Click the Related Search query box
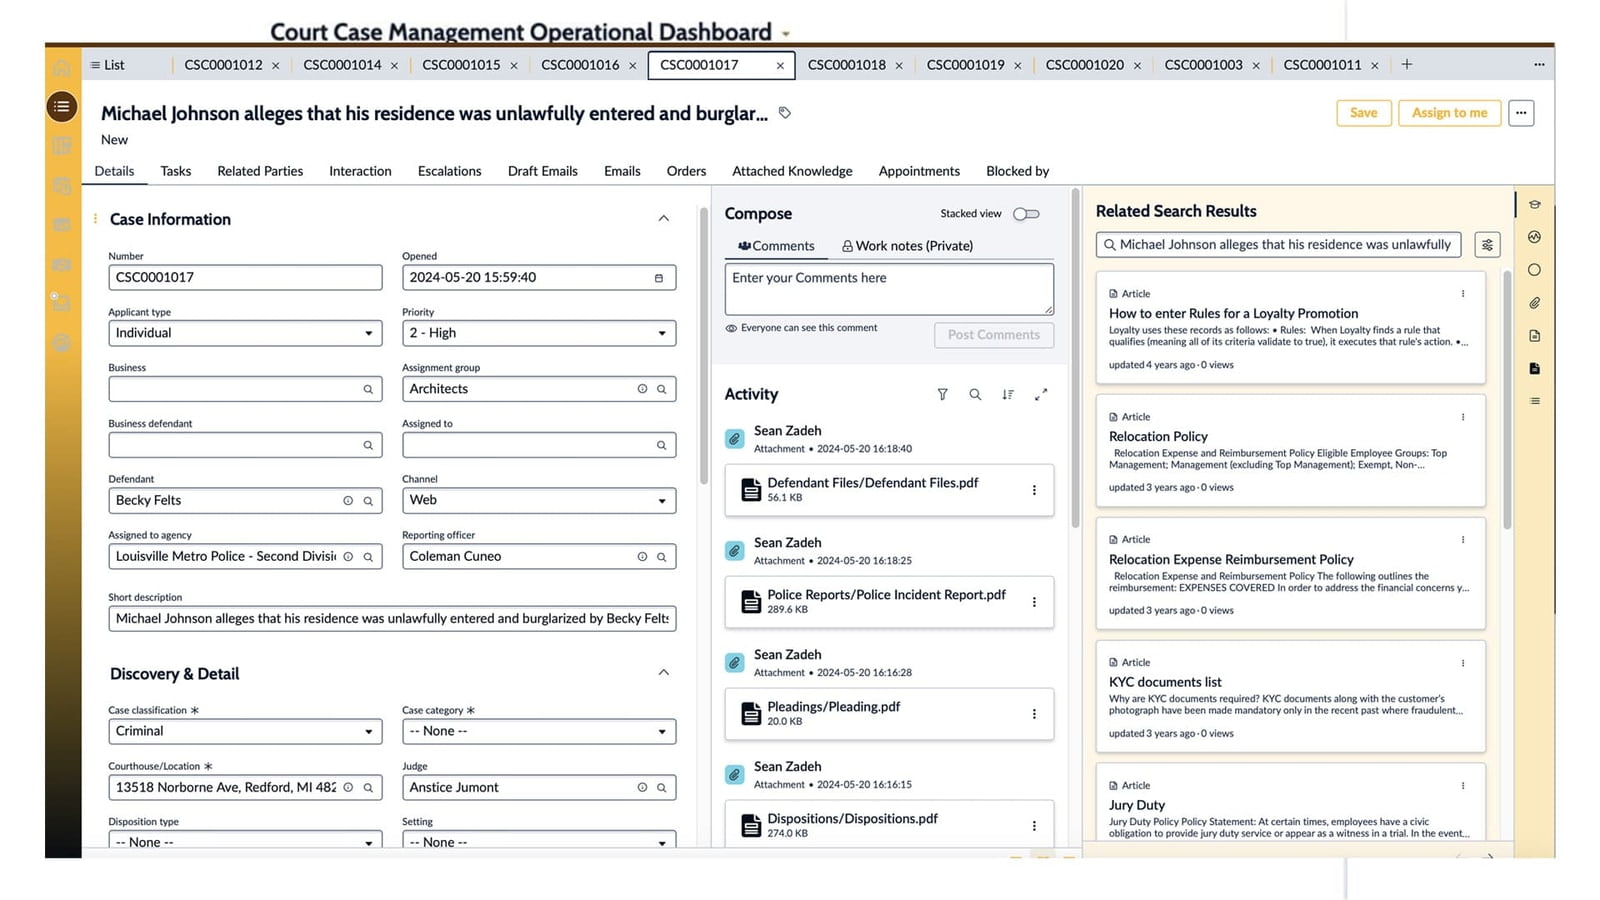 (x=1279, y=245)
